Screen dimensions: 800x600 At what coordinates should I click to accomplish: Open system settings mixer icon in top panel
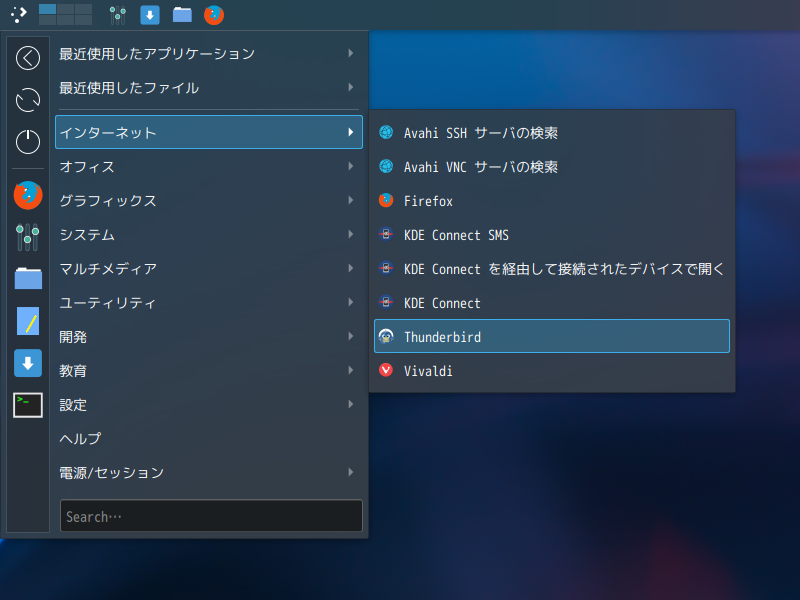click(x=118, y=15)
